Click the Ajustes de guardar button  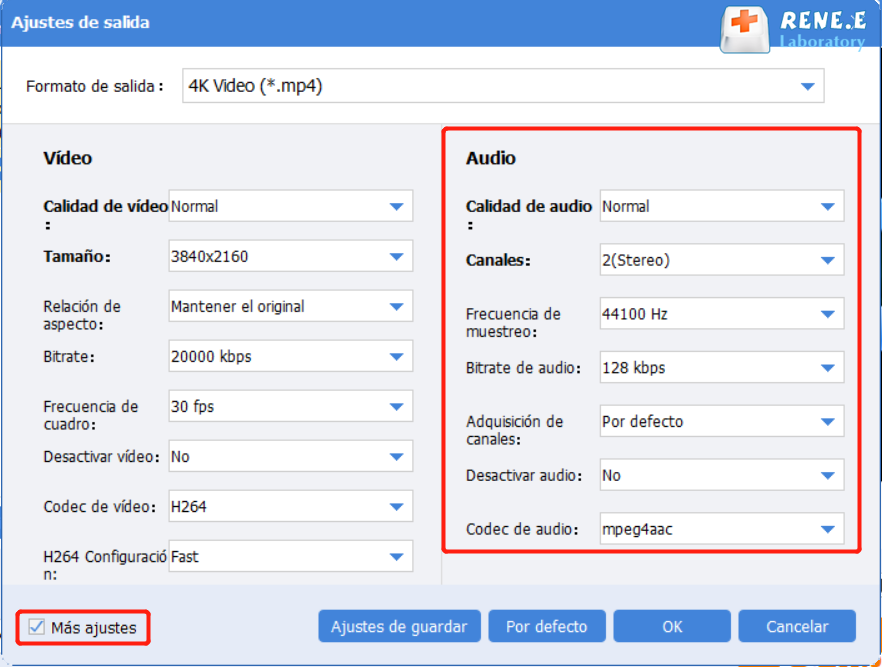click(399, 627)
